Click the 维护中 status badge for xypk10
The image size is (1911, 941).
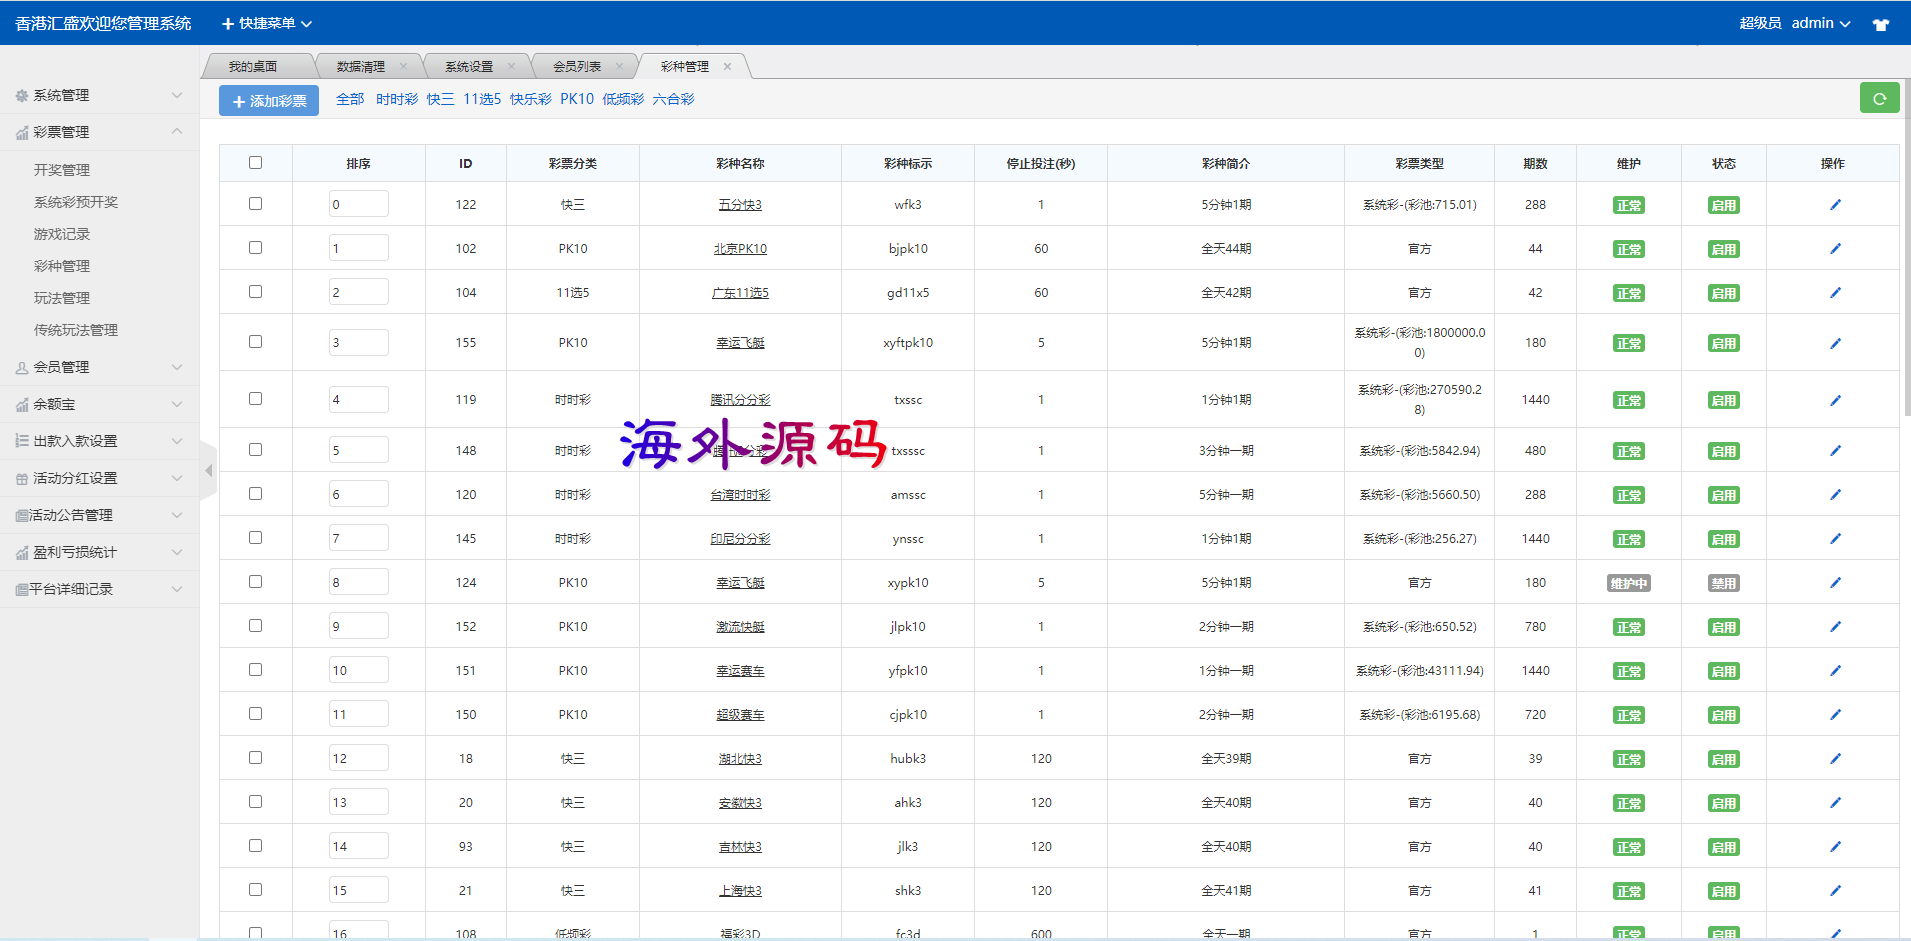pos(1628,584)
